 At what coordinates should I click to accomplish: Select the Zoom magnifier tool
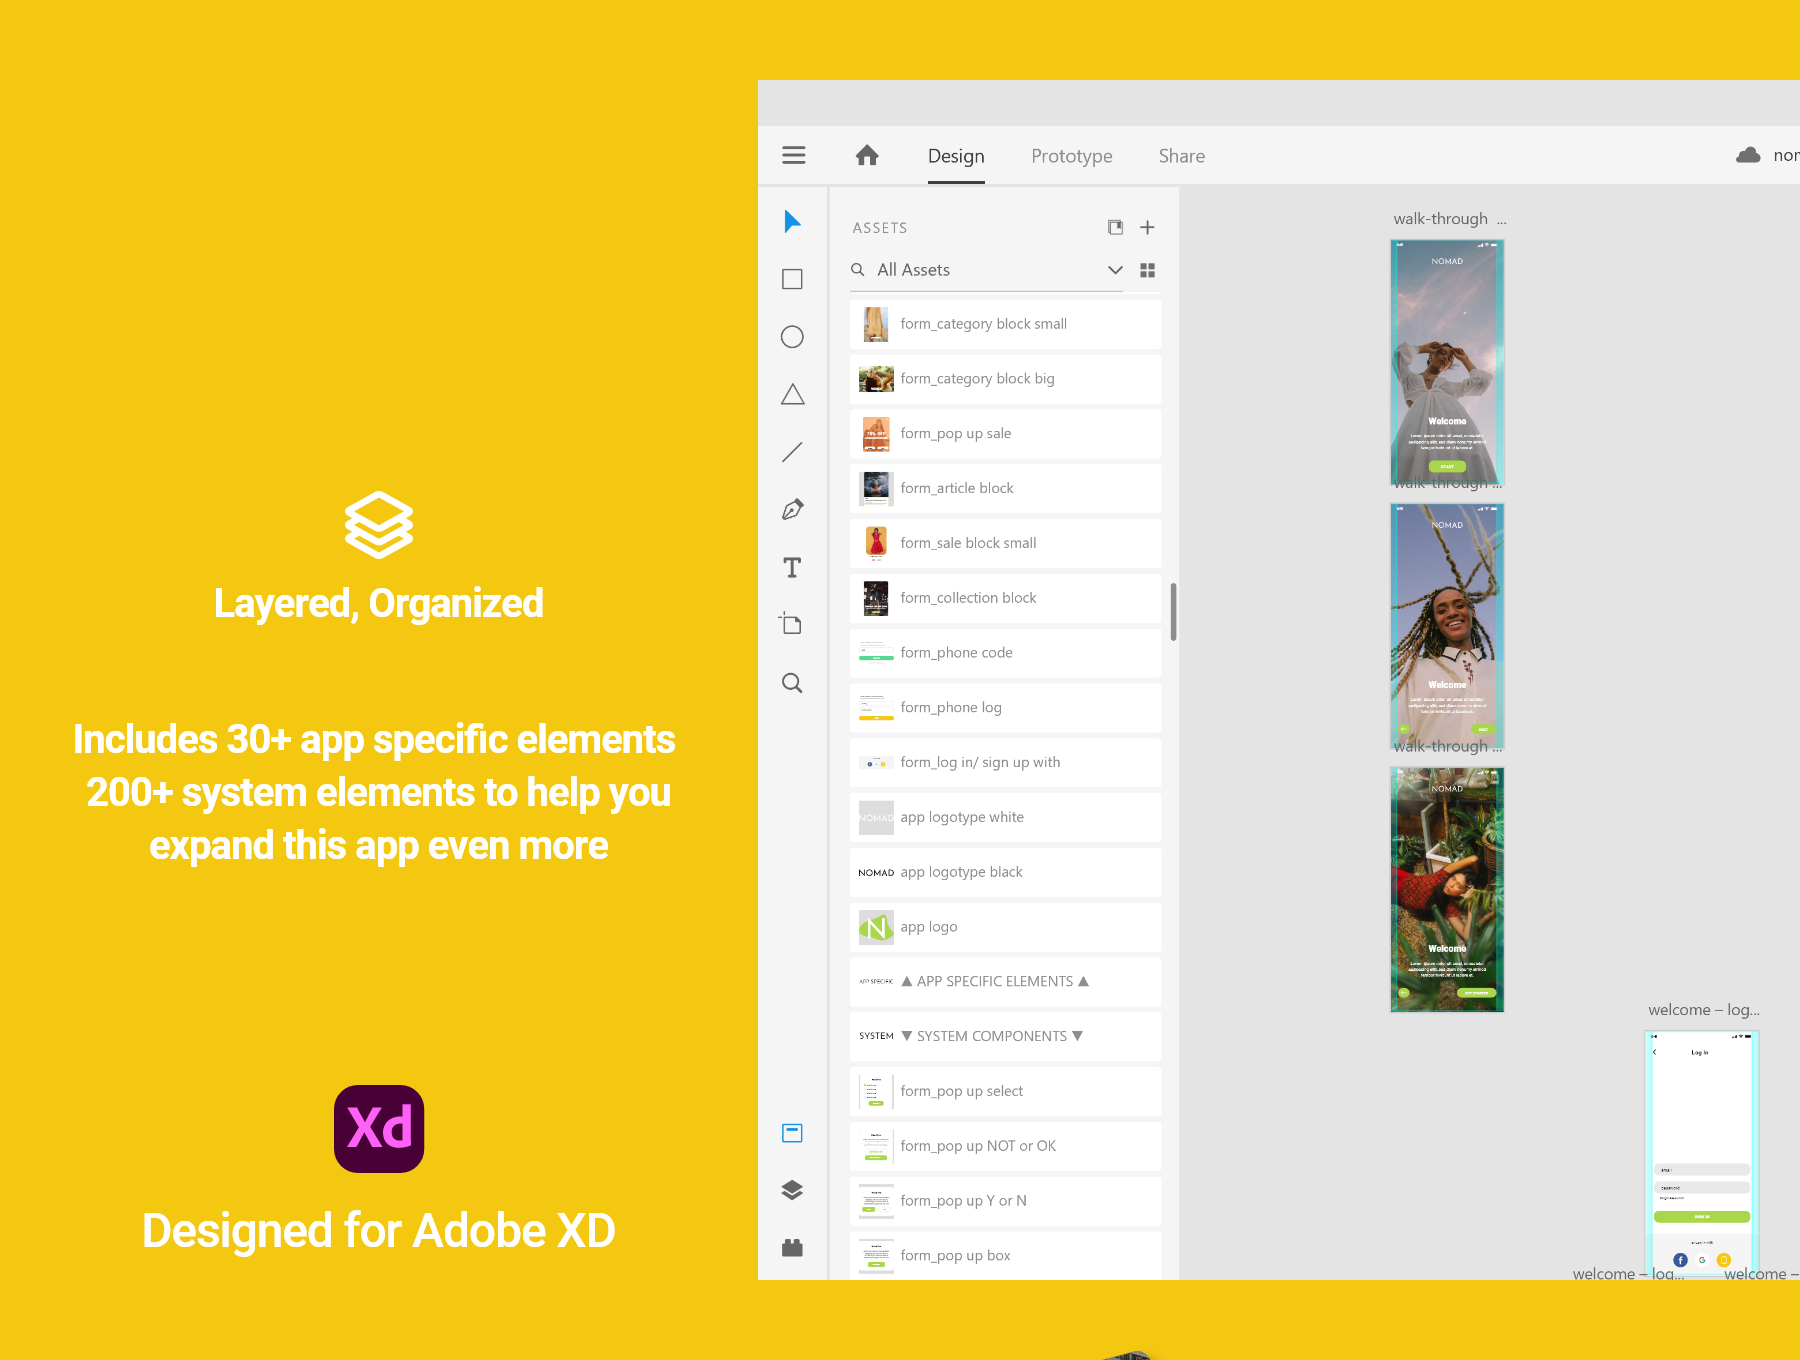(792, 683)
